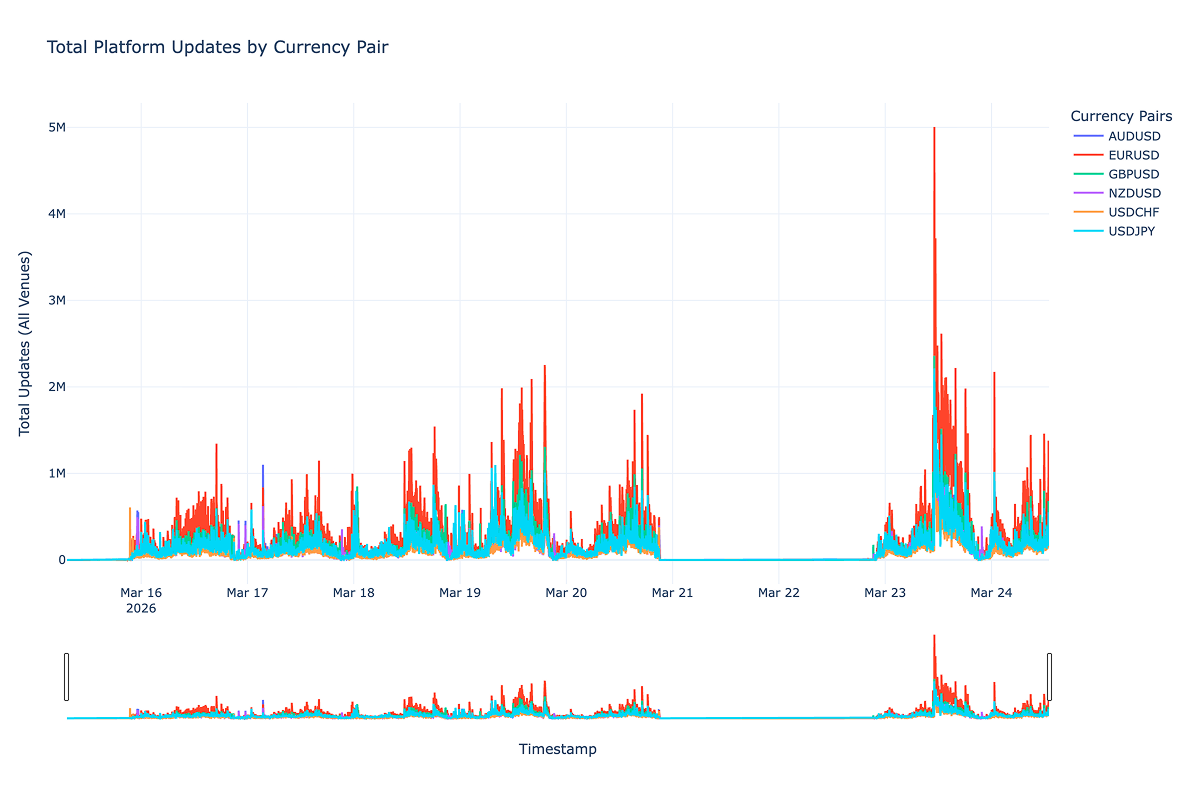Click the Currency Pairs legend heading

coord(1121,116)
